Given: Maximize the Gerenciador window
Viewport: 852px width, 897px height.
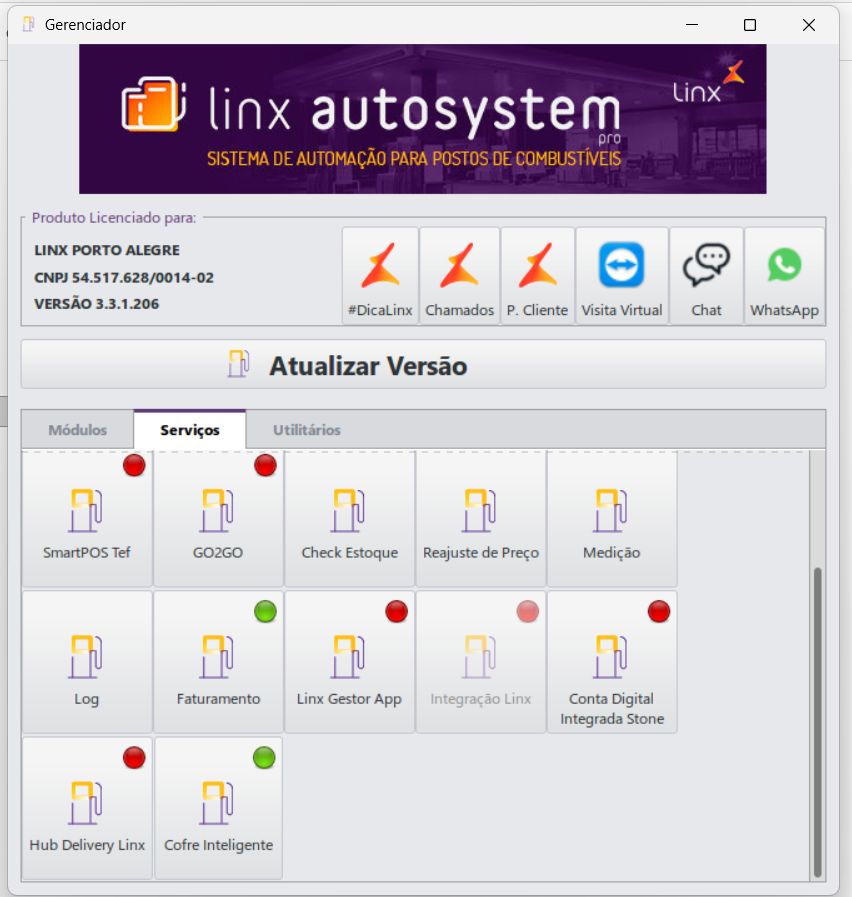Looking at the screenshot, I should [750, 25].
